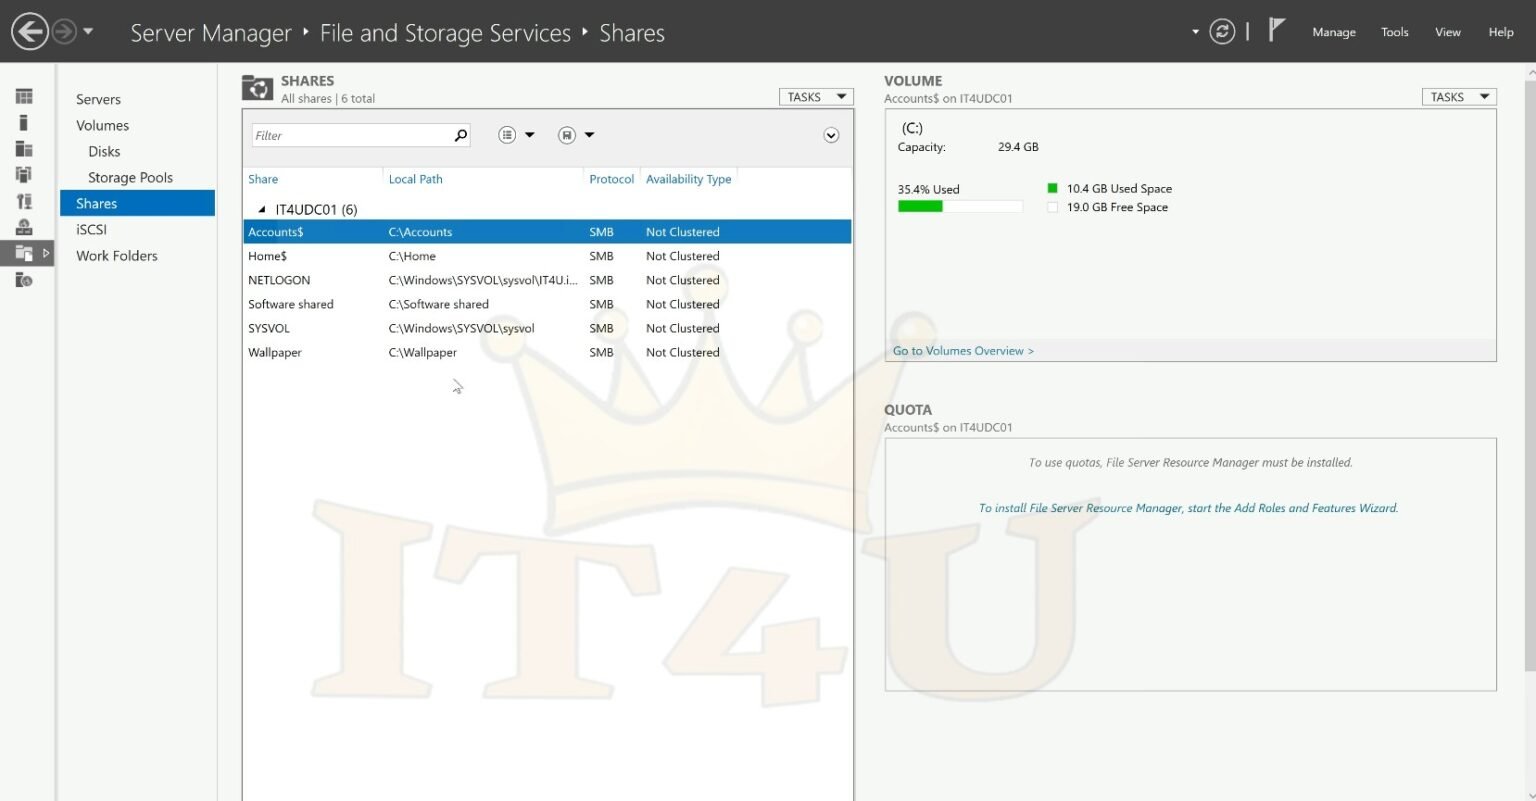The width and height of the screenshot is (1536, 801).
Task: Select the All Servers sidebar icon
Action: coord(24,149)
